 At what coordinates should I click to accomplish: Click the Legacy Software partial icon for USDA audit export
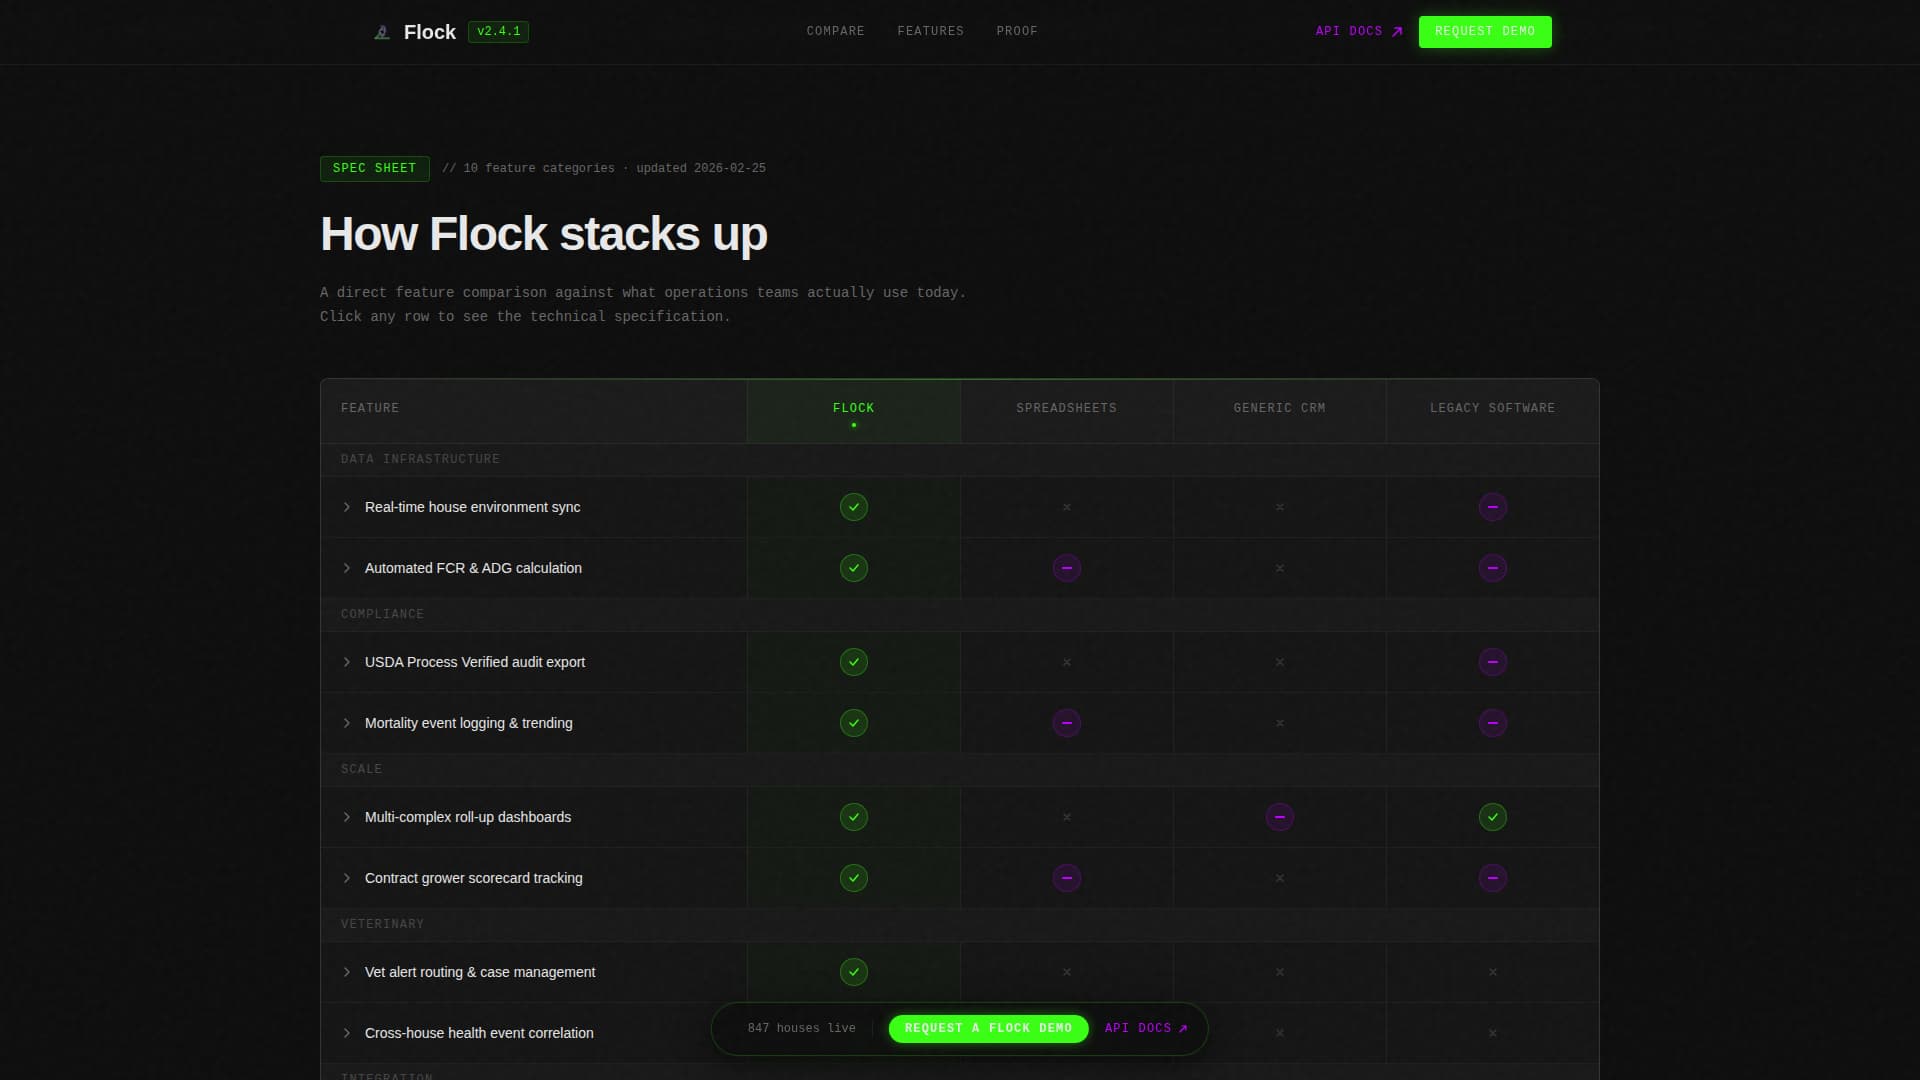(1492, 662)
